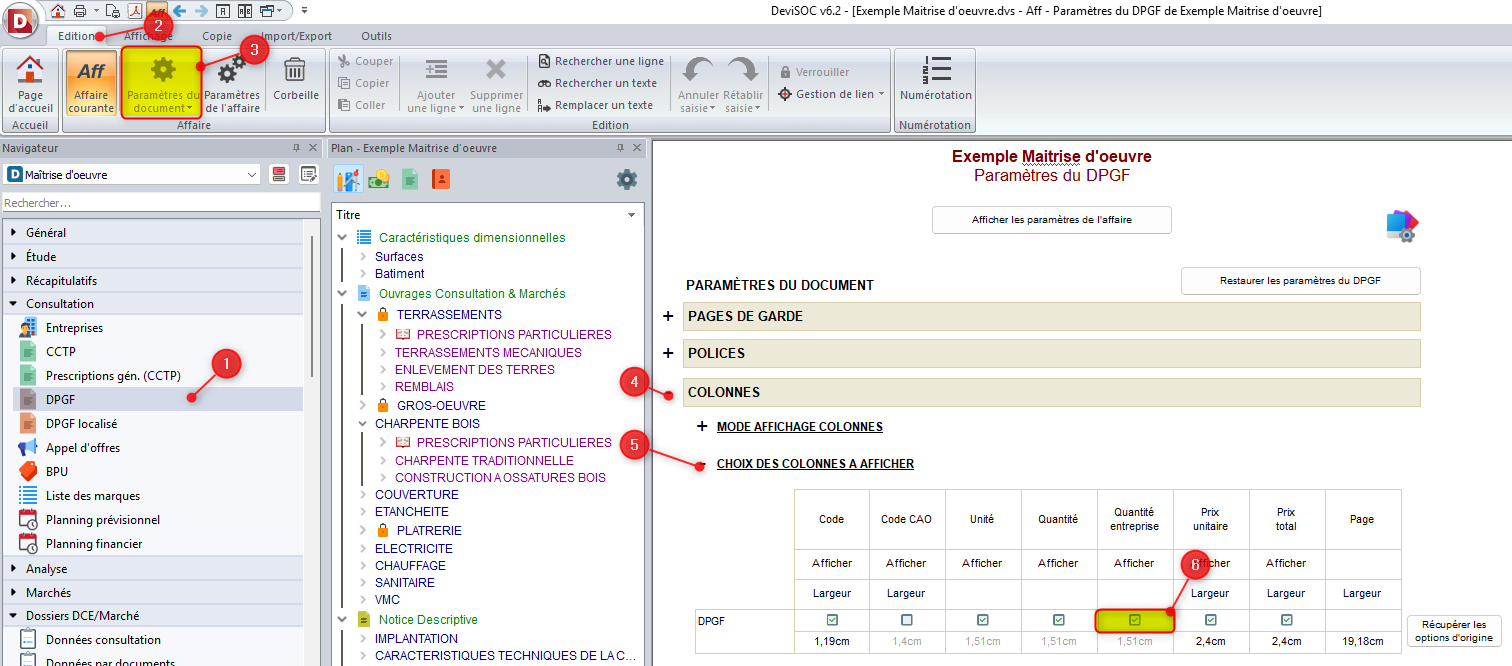This screenshot has height=666, width=1512.
Task: Click the Plan panel settings gear icon
Action: (627, 179)
